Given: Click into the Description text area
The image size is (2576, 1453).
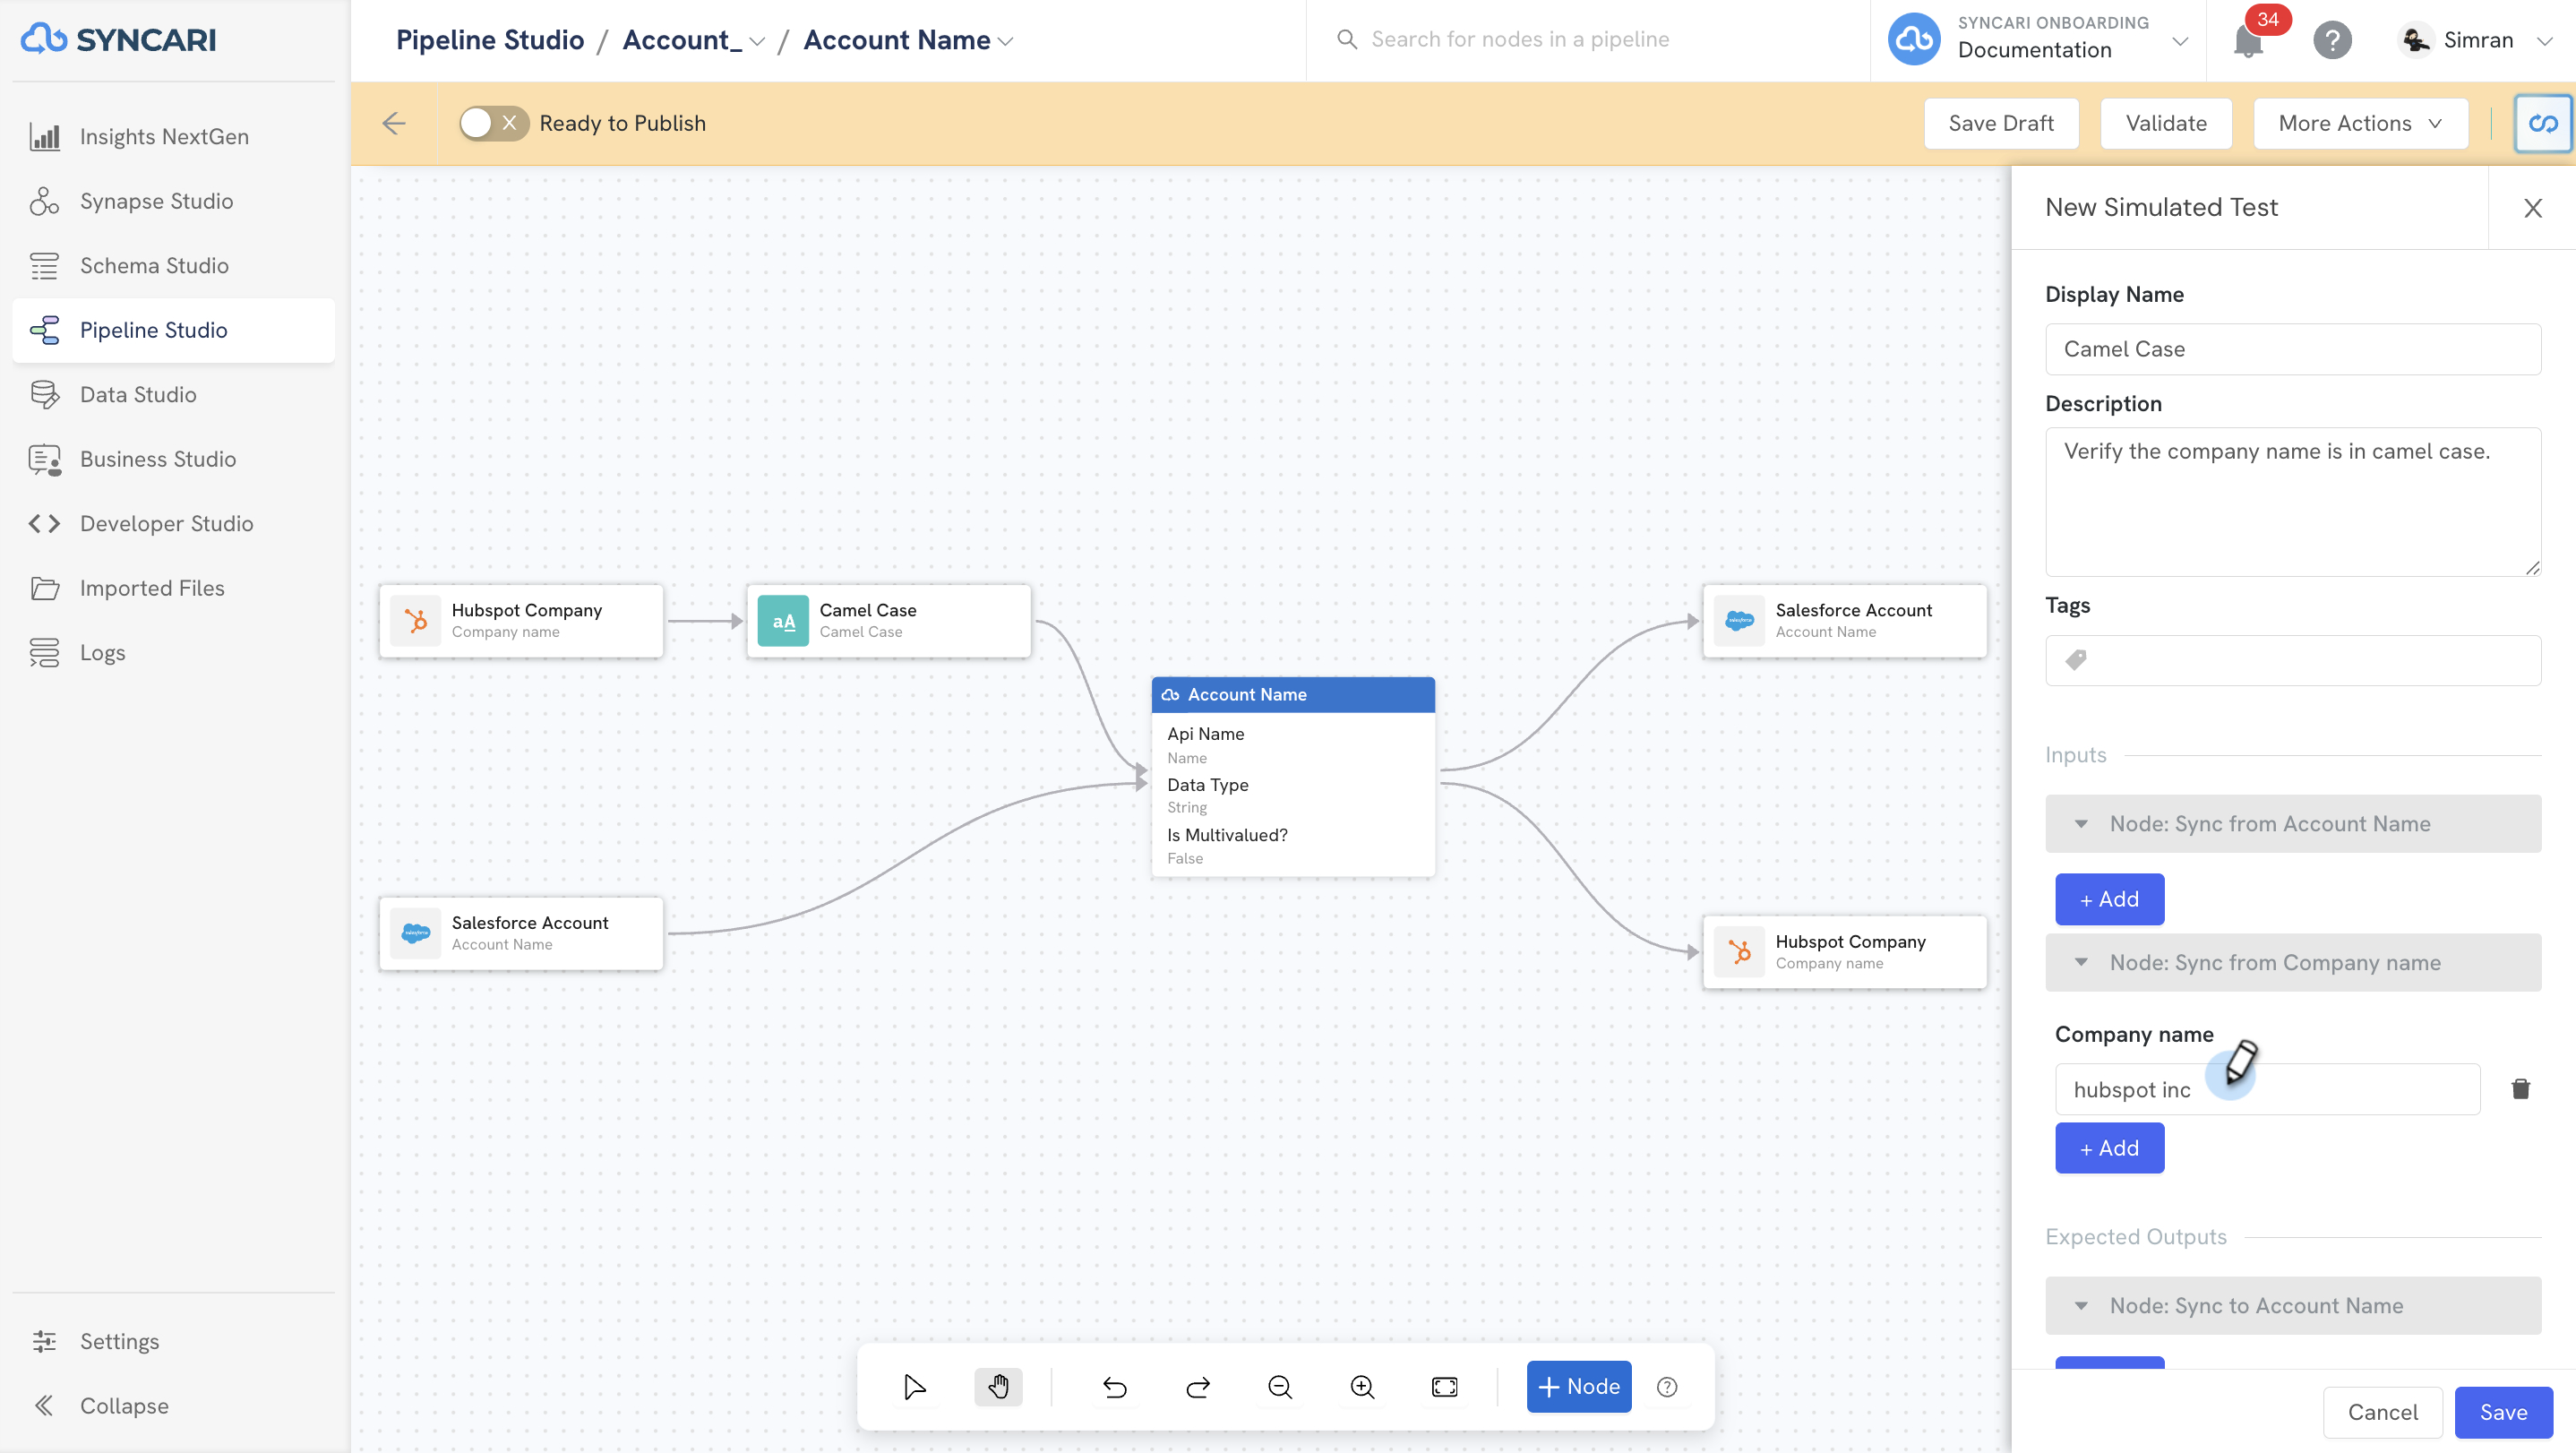Looking at the screenshot, I should coord(2293,501).
